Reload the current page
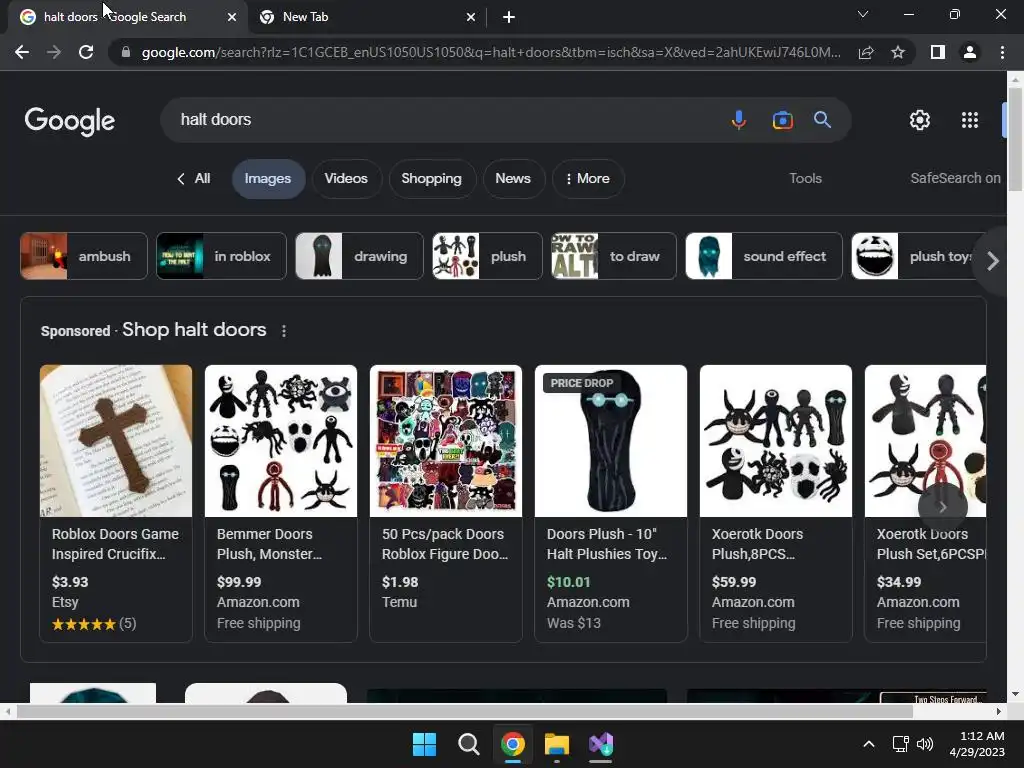 [x=86, y=52]
